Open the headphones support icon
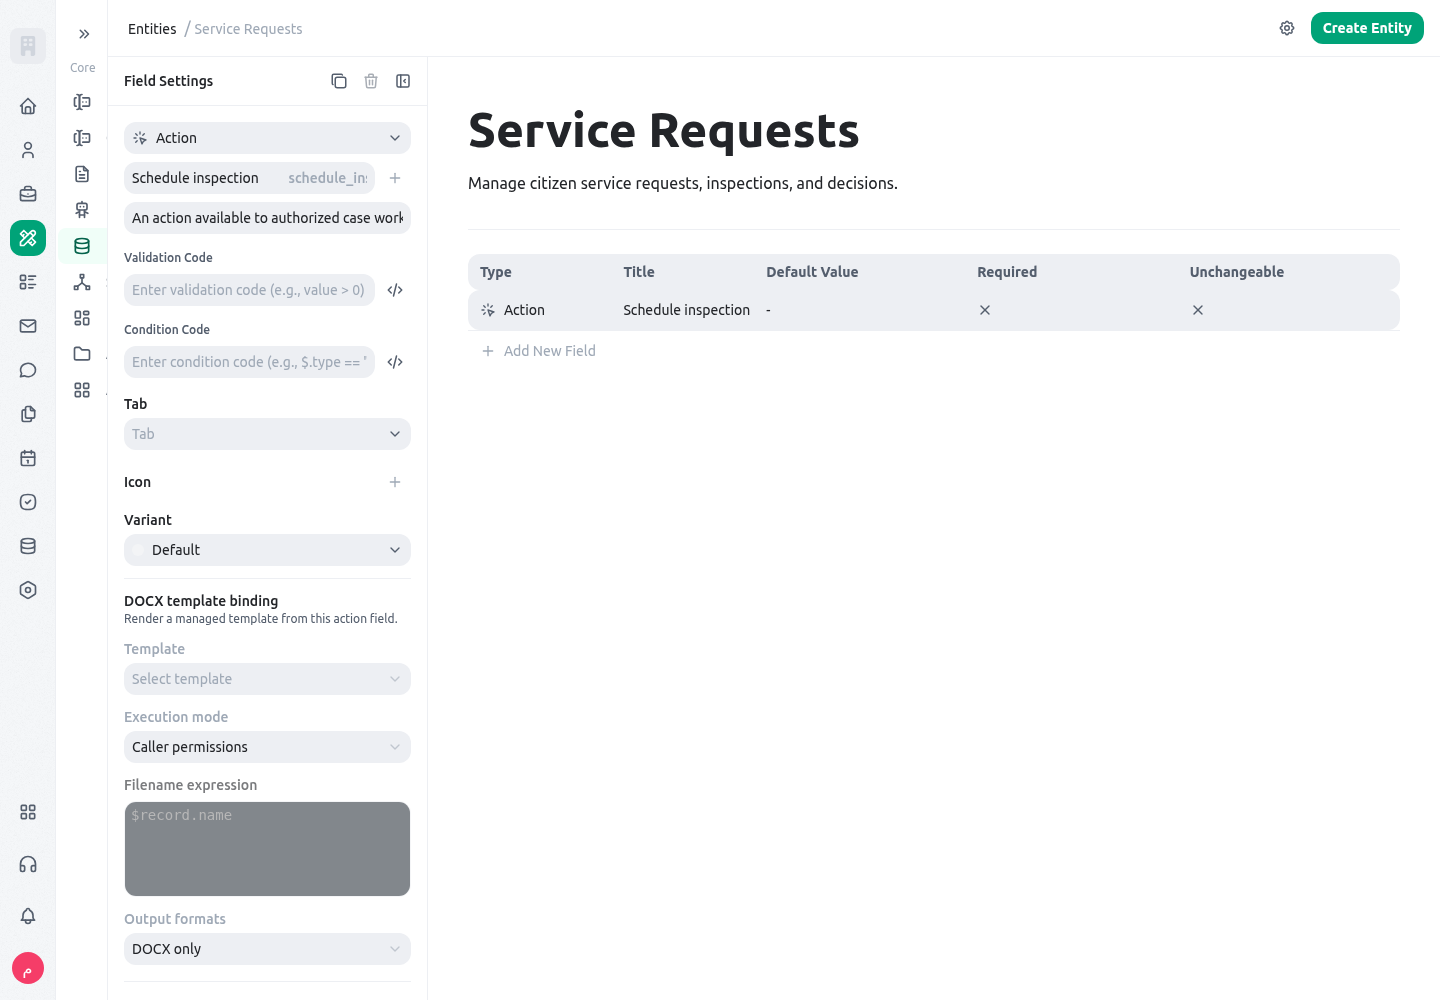The width and height of the screenshot is (1440, 1000). click(x=28, y=864)
